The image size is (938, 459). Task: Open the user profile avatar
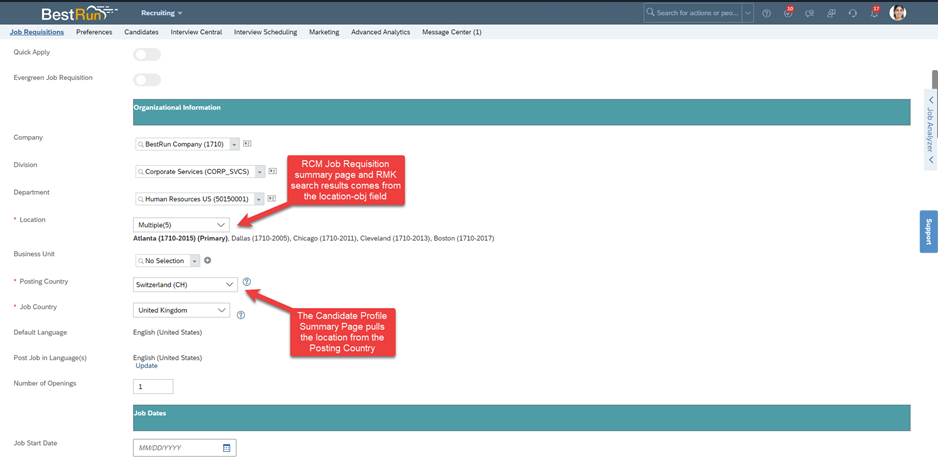(x=897, y=13)
